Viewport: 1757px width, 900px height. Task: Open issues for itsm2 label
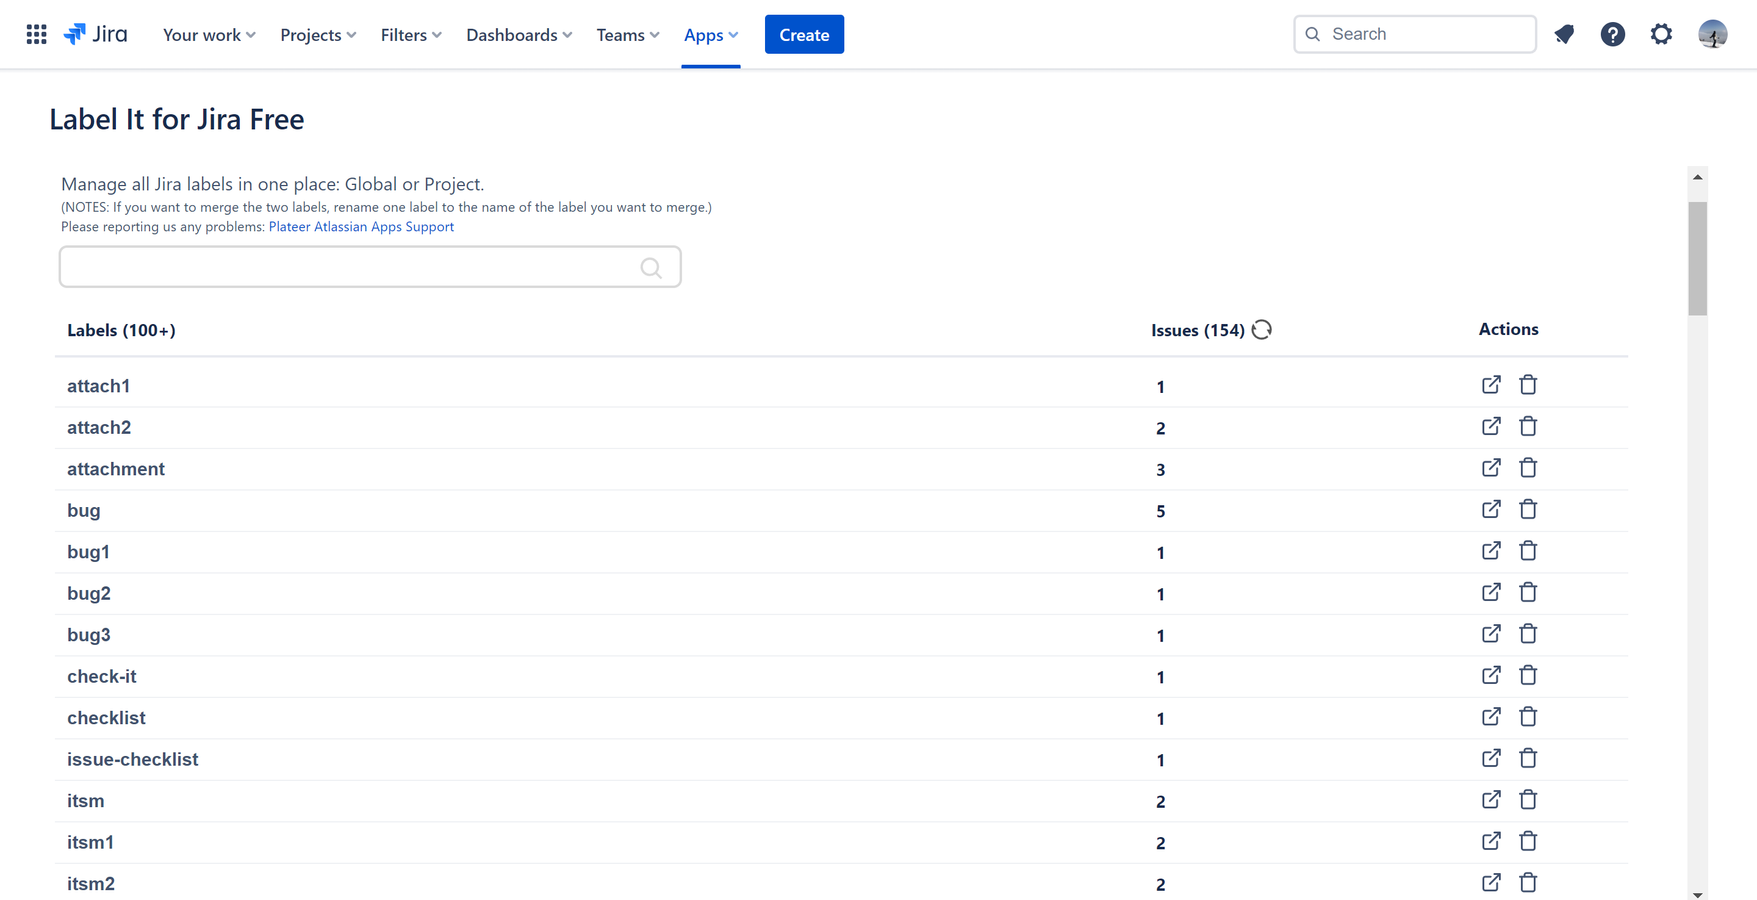coord(1491,883)
